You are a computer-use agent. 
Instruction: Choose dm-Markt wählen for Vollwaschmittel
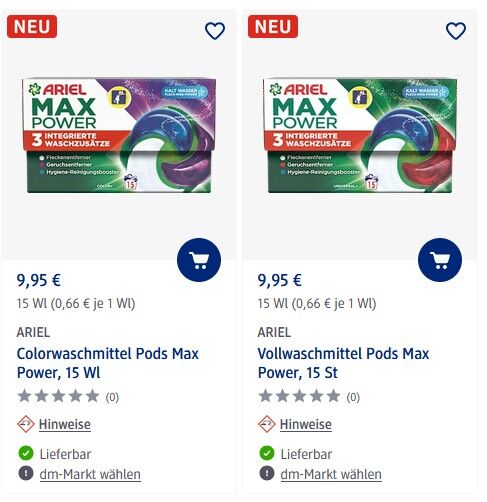(331, 474)
